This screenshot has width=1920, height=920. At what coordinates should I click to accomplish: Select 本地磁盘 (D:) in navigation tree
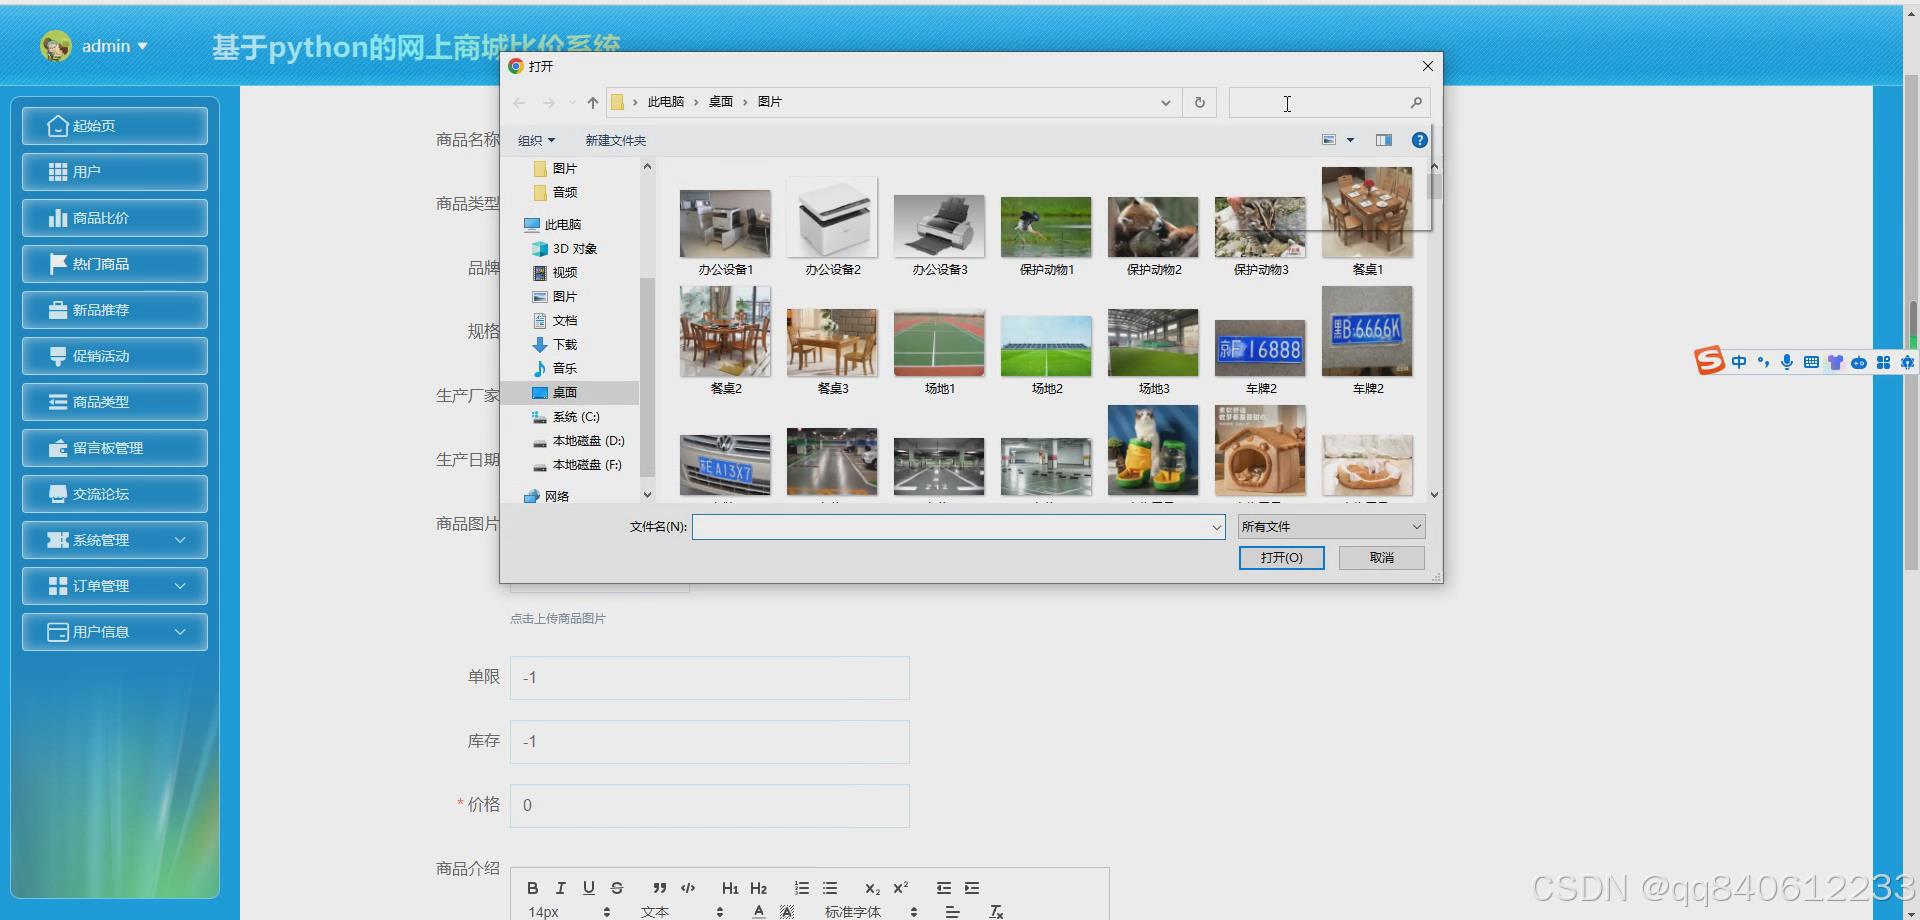click(588, 441)
